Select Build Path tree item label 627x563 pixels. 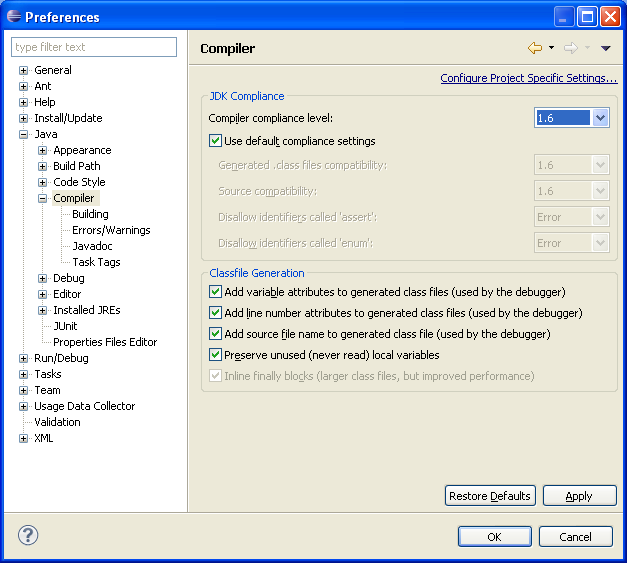(77, 166)
